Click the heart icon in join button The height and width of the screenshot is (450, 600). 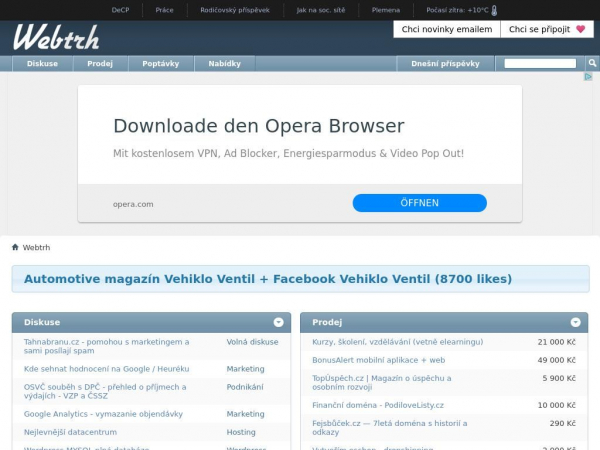(580, 29)
